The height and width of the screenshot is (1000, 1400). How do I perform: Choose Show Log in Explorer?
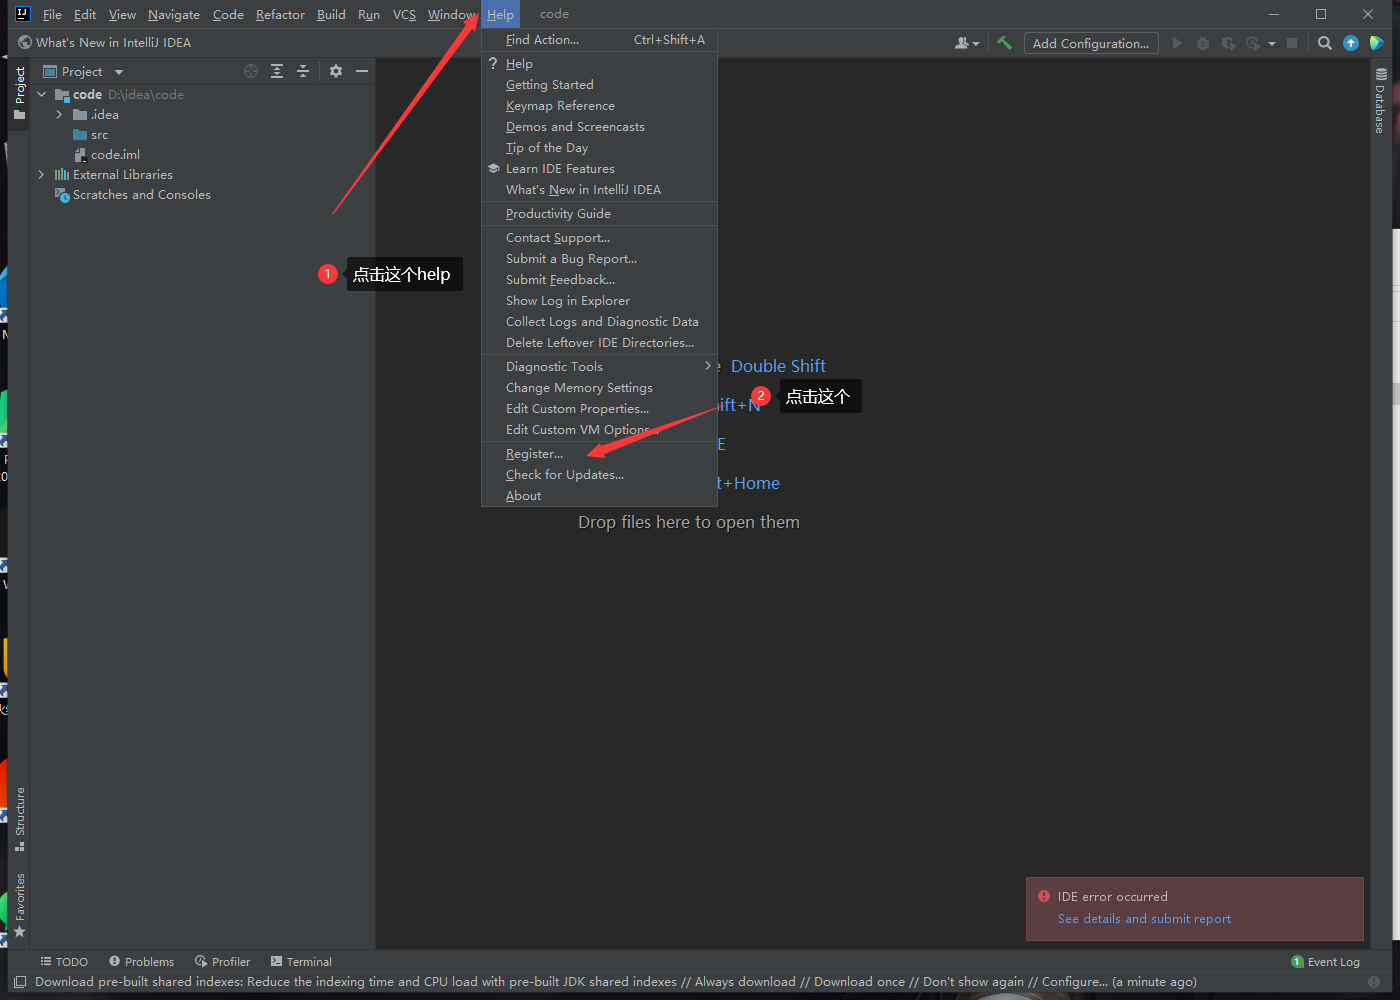point(599,301)
